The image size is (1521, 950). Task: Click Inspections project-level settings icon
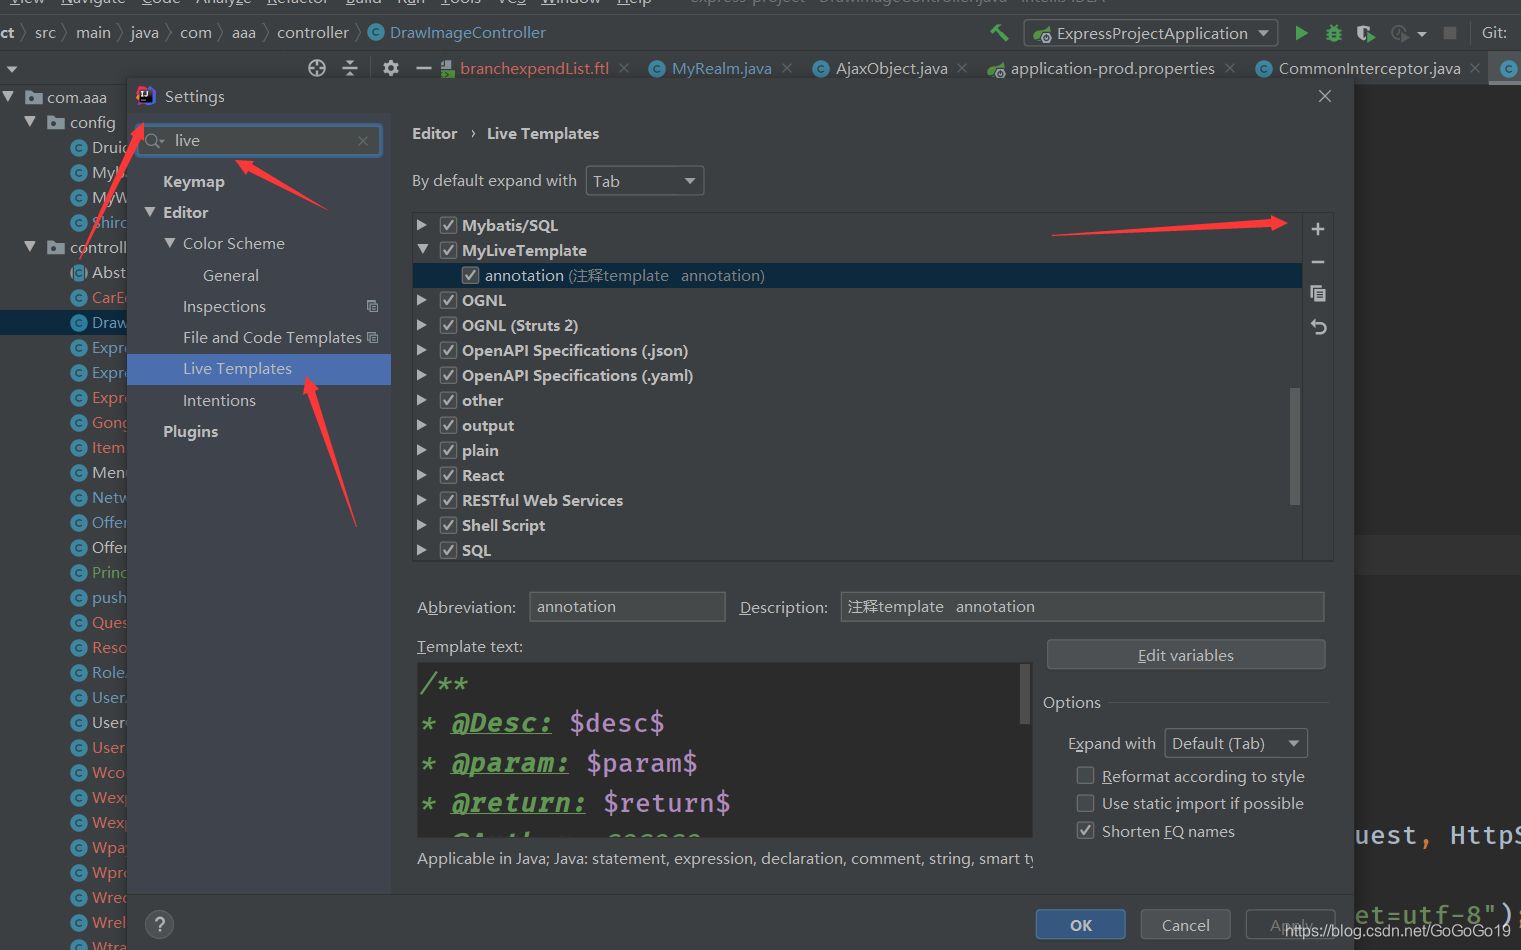coord(372,306)
